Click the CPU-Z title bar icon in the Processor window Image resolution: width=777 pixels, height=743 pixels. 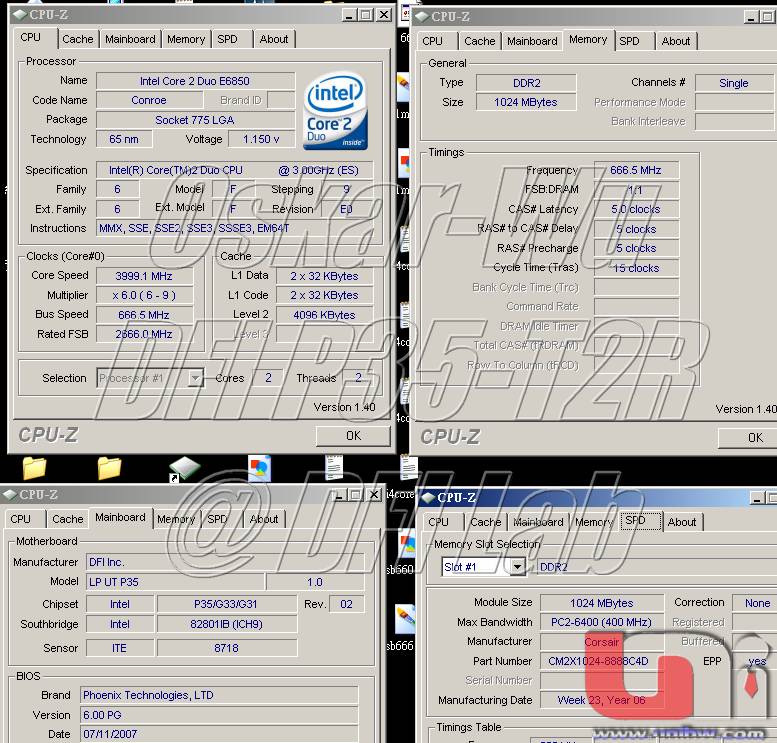click(x=19, y=15)
